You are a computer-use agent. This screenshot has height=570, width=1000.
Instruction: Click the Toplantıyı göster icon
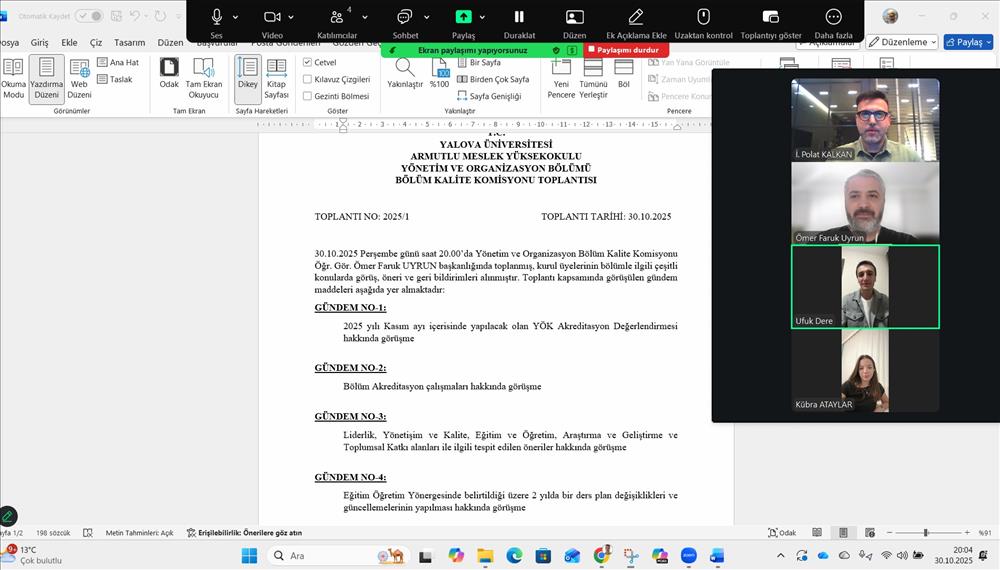click(770, 17)
